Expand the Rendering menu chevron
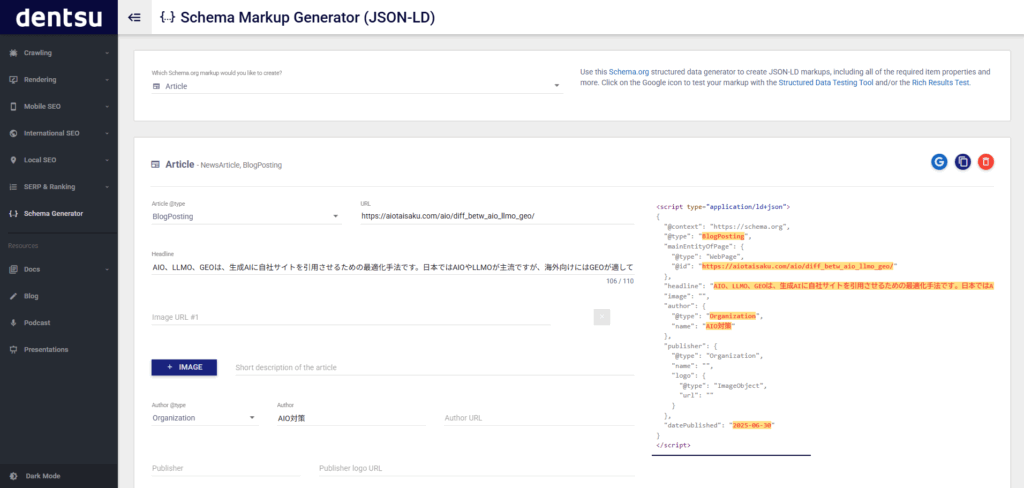 pyautogui.click(x=106, y=80)
